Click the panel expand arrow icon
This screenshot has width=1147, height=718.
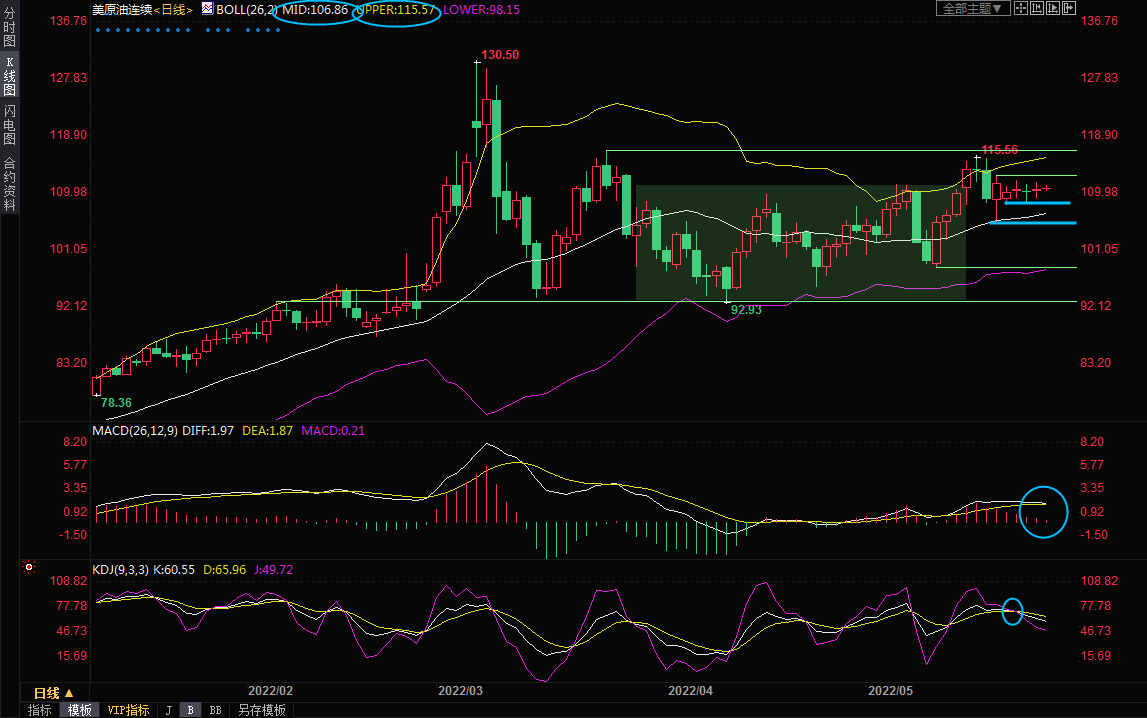[1068, 9]
